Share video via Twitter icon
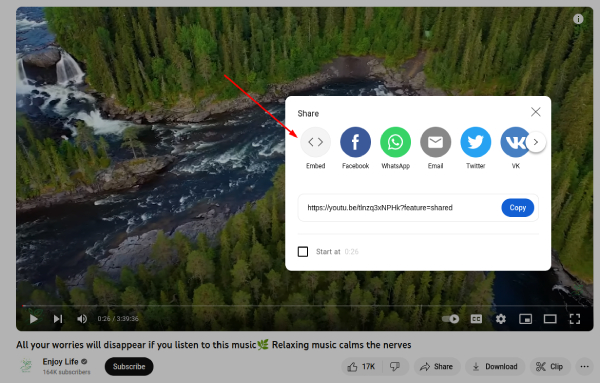Image resolution: width=600 pixels, height=383 pixels. 476,142
